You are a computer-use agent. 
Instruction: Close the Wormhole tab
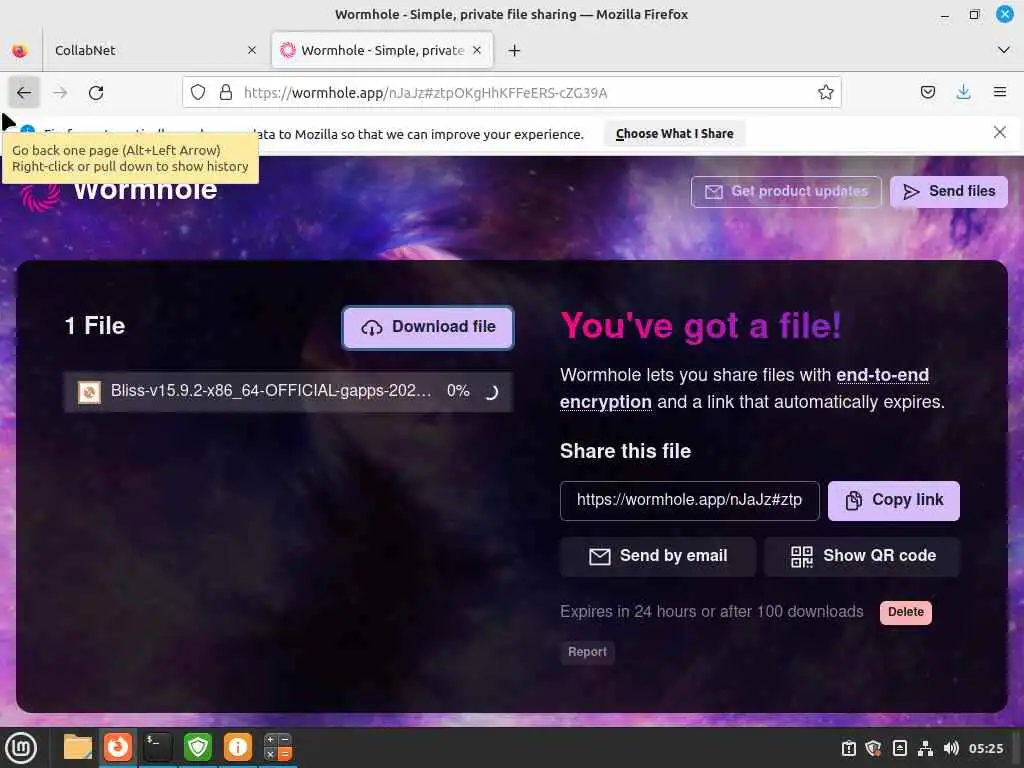[477, 50]
